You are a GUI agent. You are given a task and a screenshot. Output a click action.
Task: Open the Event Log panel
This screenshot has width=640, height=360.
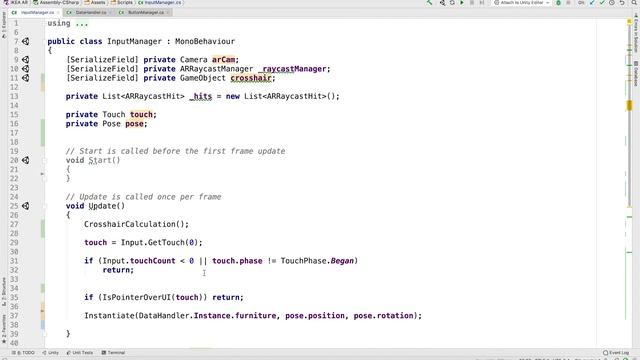click(x=616, y=353)
